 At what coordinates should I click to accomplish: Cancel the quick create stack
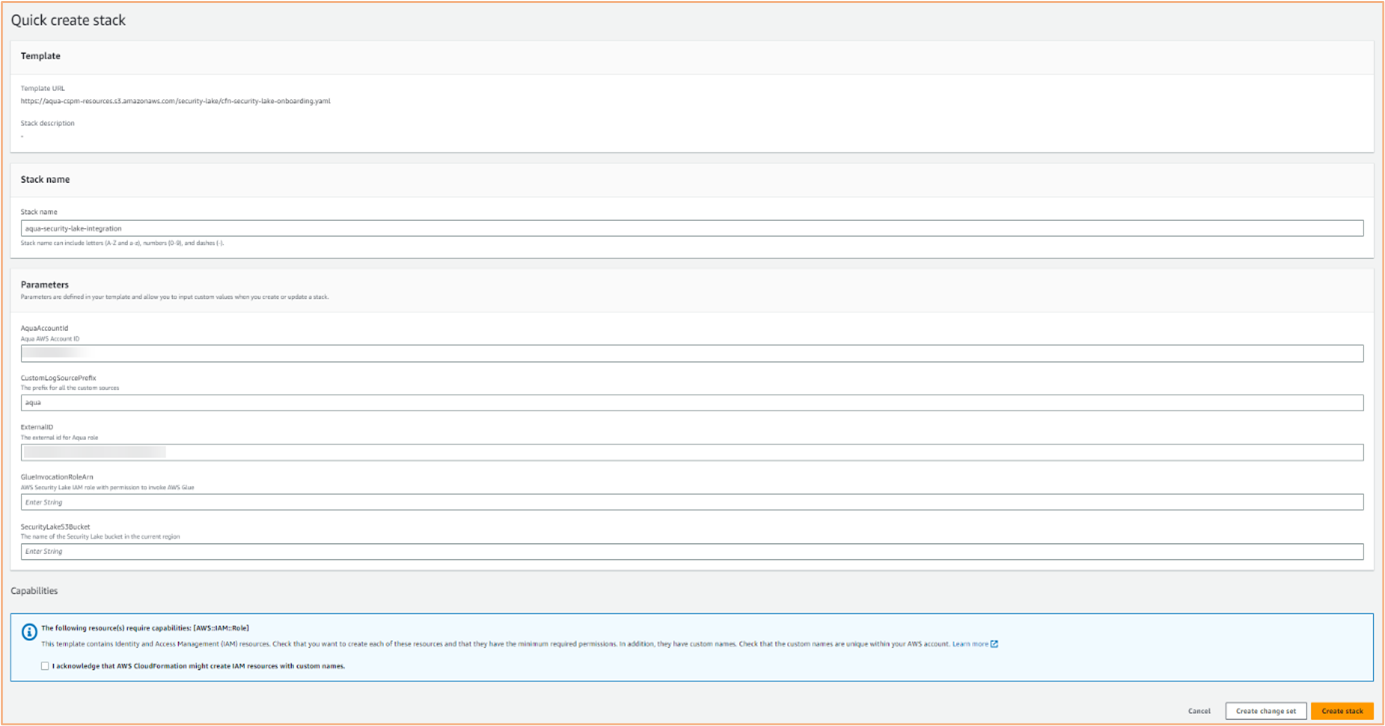click(x=1199, y=711)
